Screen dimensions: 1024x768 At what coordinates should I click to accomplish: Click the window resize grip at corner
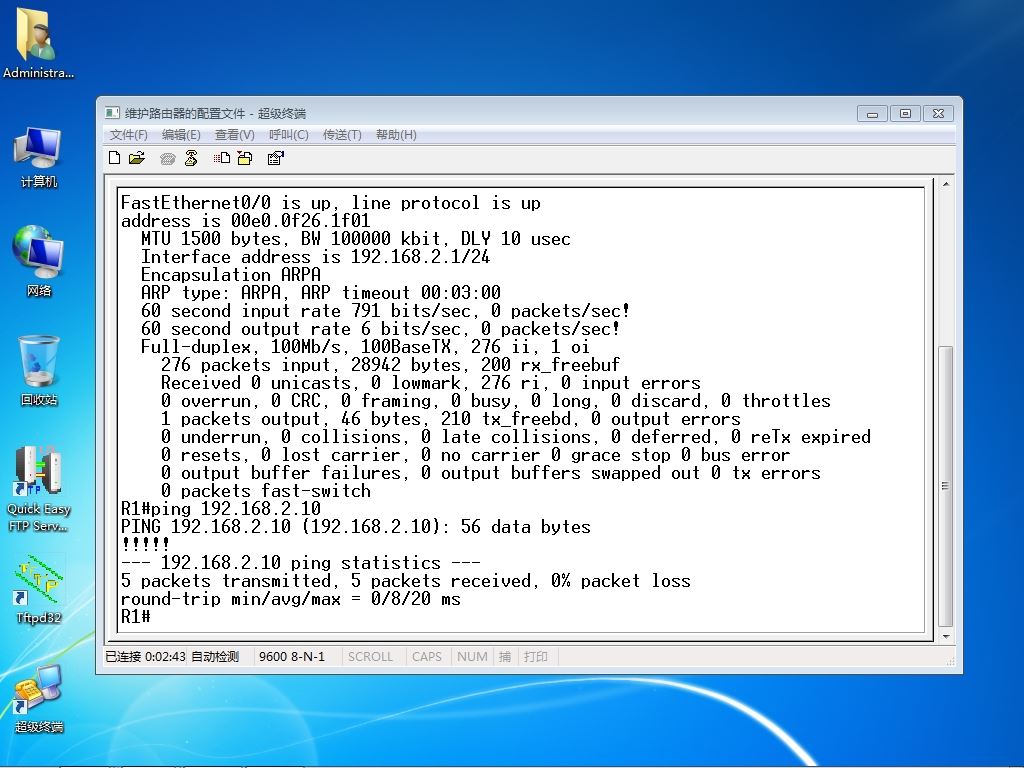[x=950, y=662]
